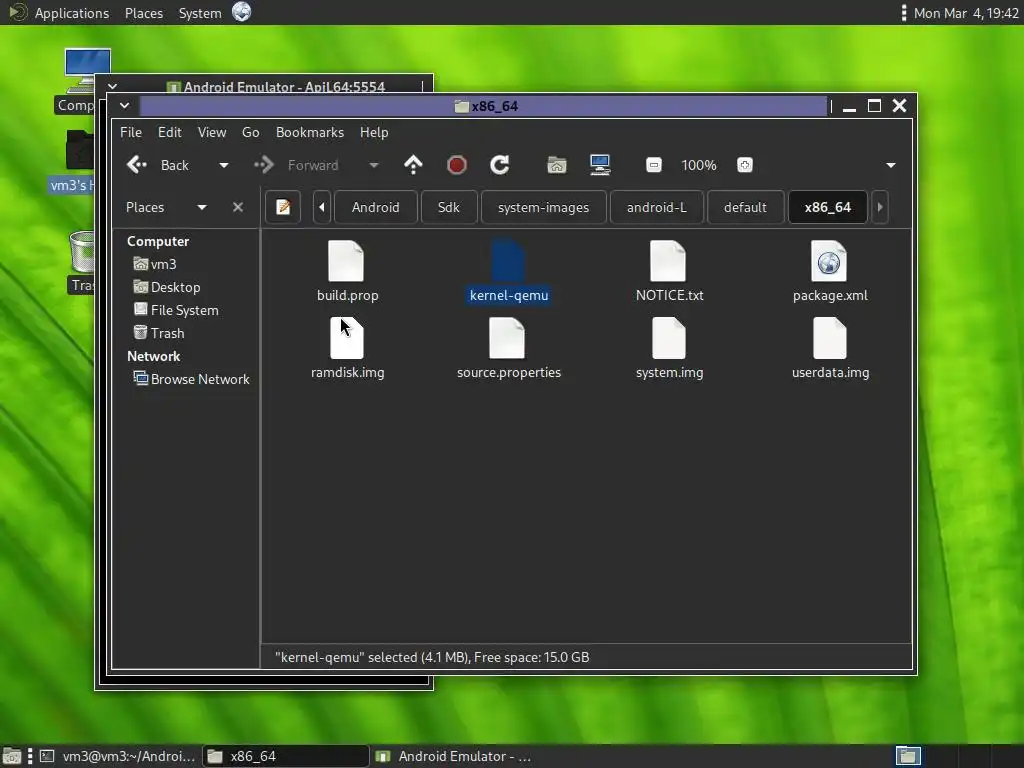Open the Places sidebar view dropdown
Viewport: 1024px width, 768px height.
tap(202, 207)
